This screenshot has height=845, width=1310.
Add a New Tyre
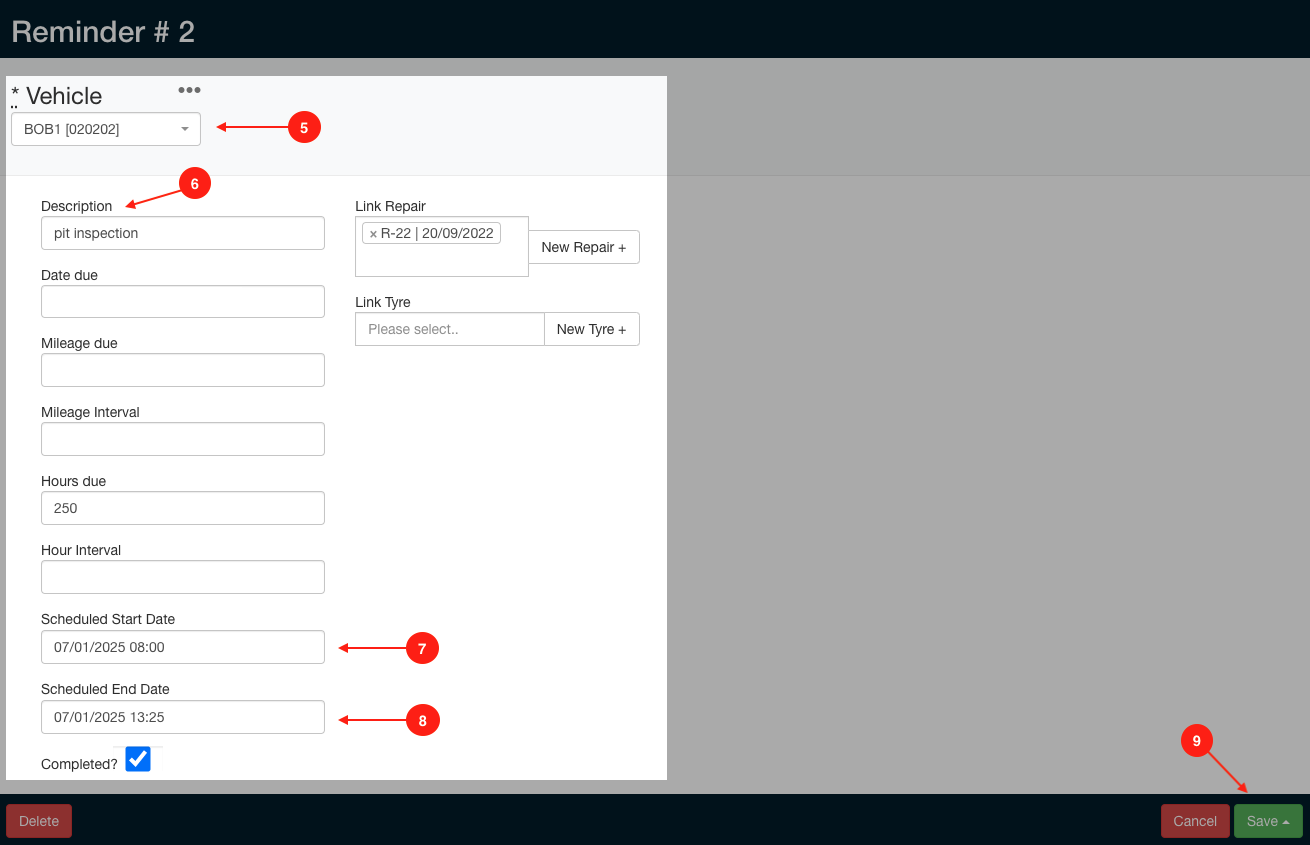(x=592, y=329)
